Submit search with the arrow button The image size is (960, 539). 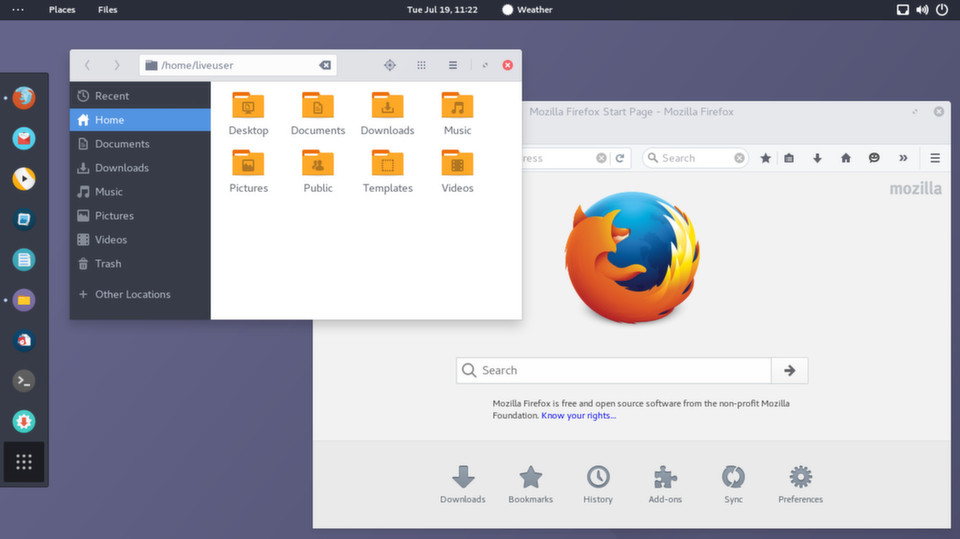[x=790, y=370]
